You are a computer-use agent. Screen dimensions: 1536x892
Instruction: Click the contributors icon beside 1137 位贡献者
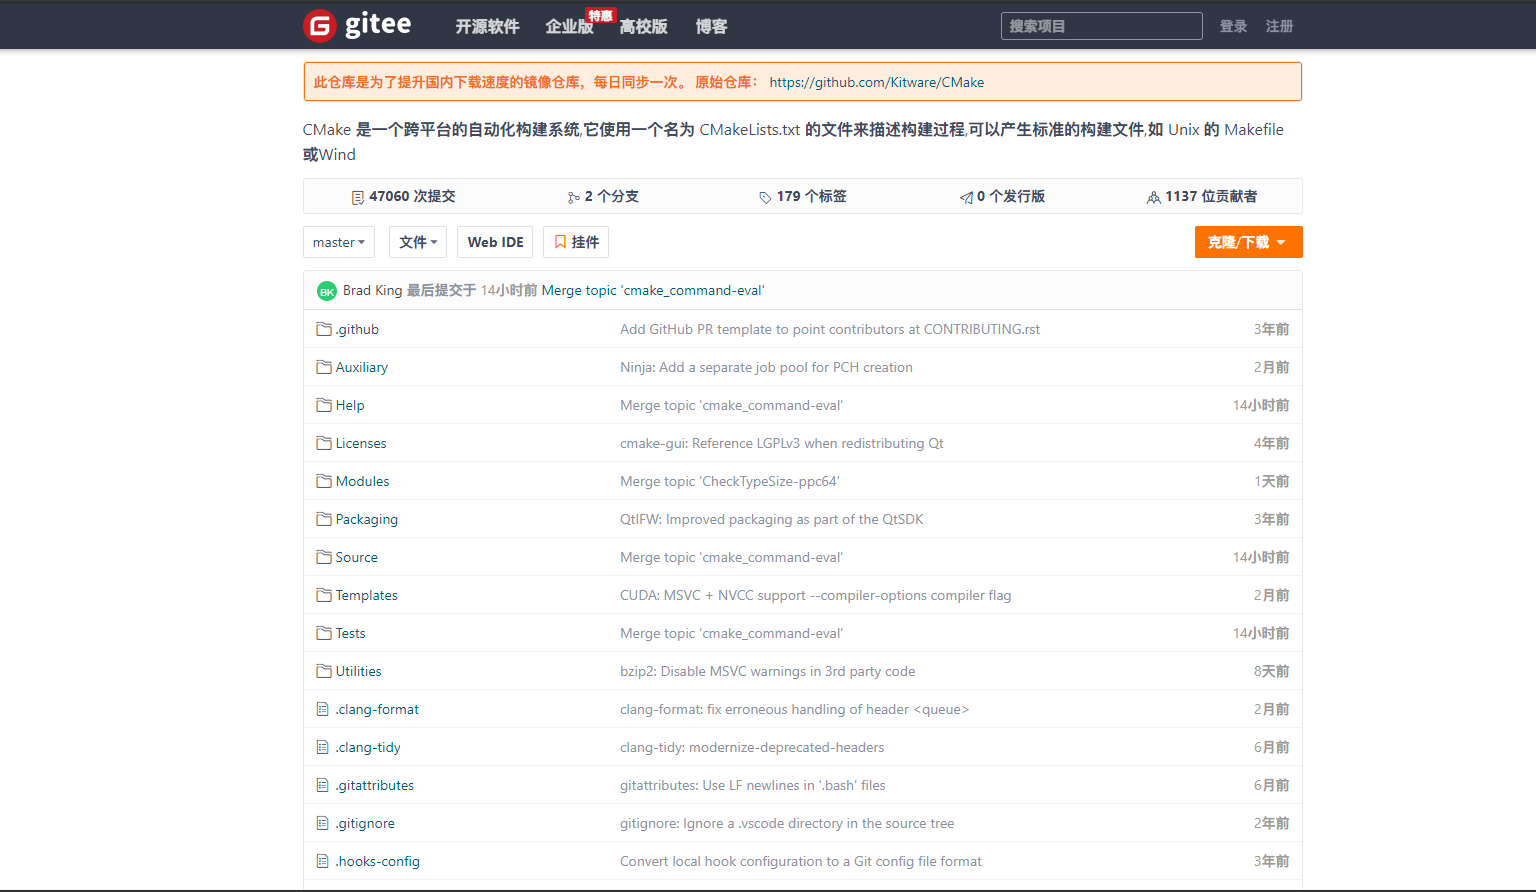pos(1154,196)
